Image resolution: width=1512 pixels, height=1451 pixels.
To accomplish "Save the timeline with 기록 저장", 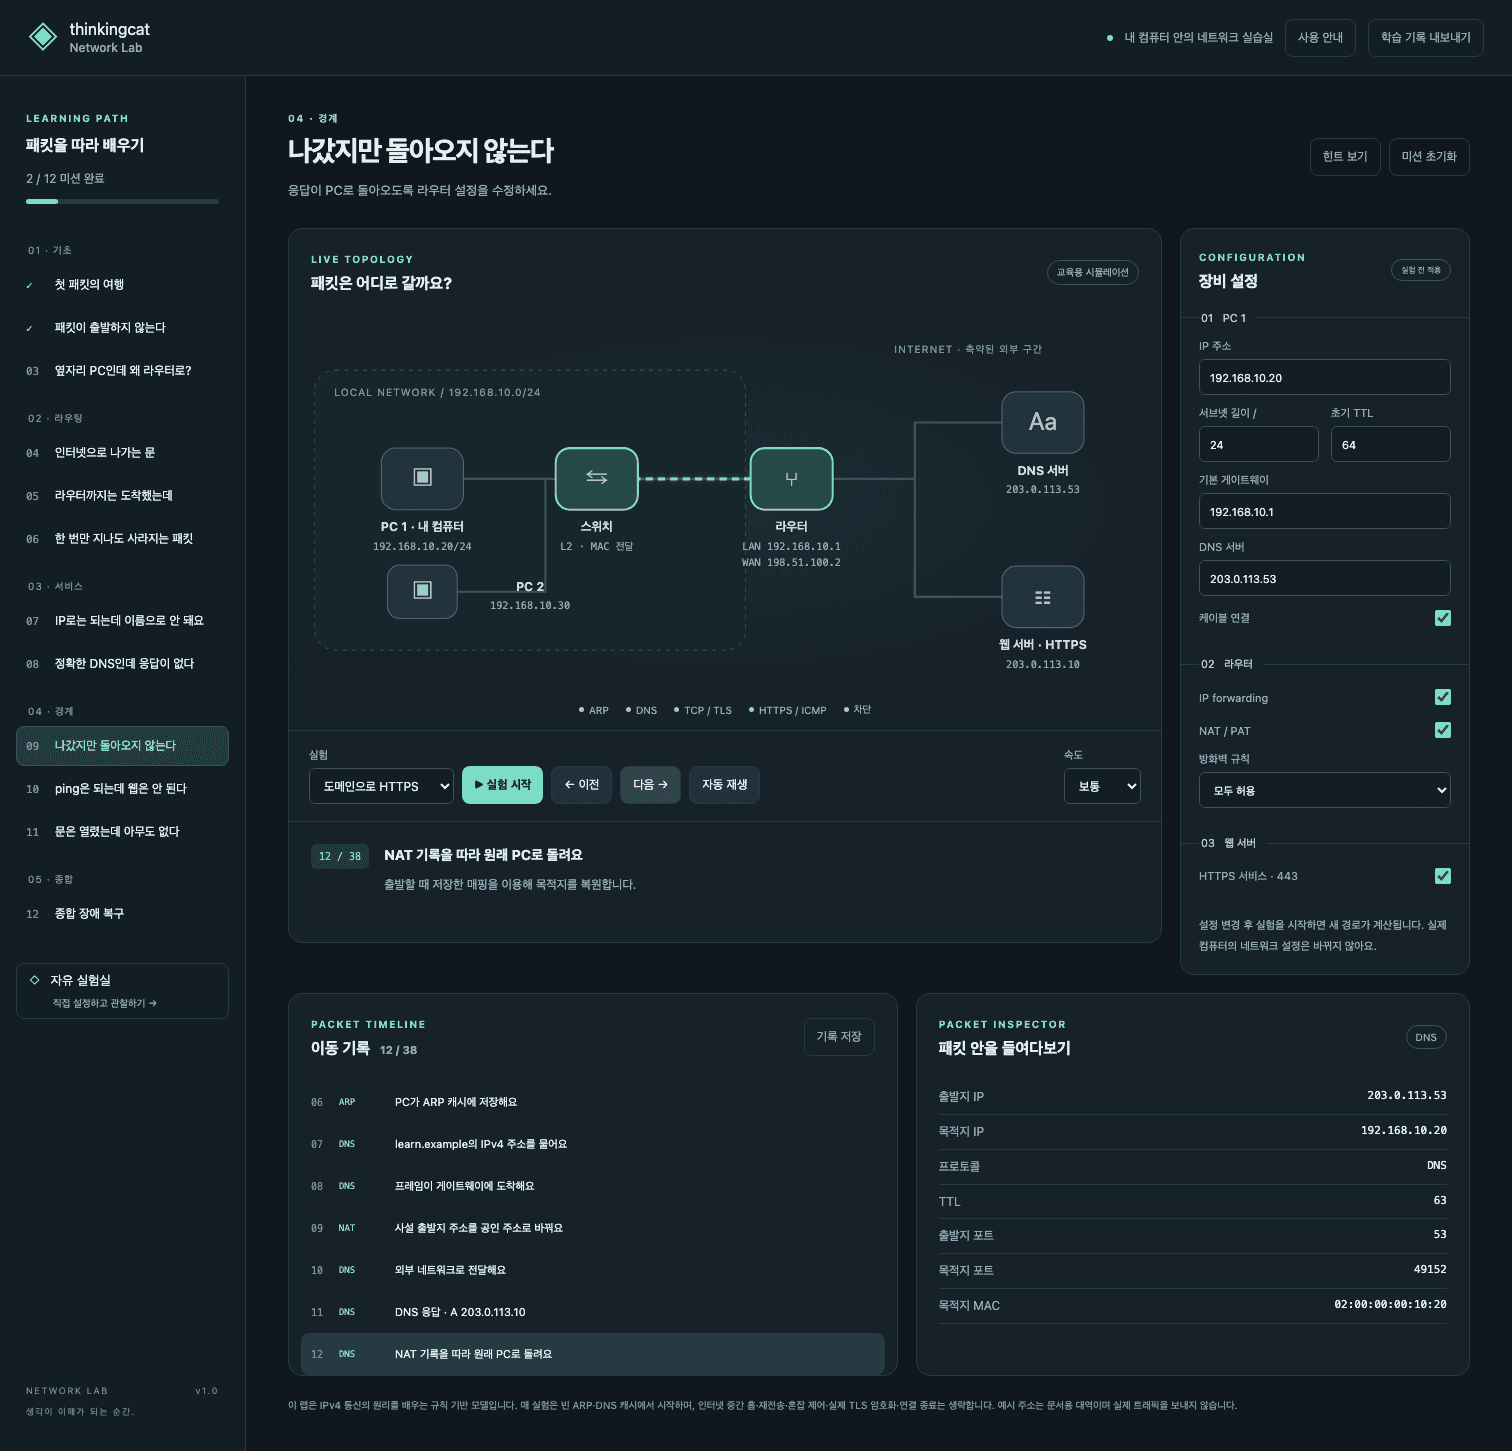I will click(x=839, y=1037).
